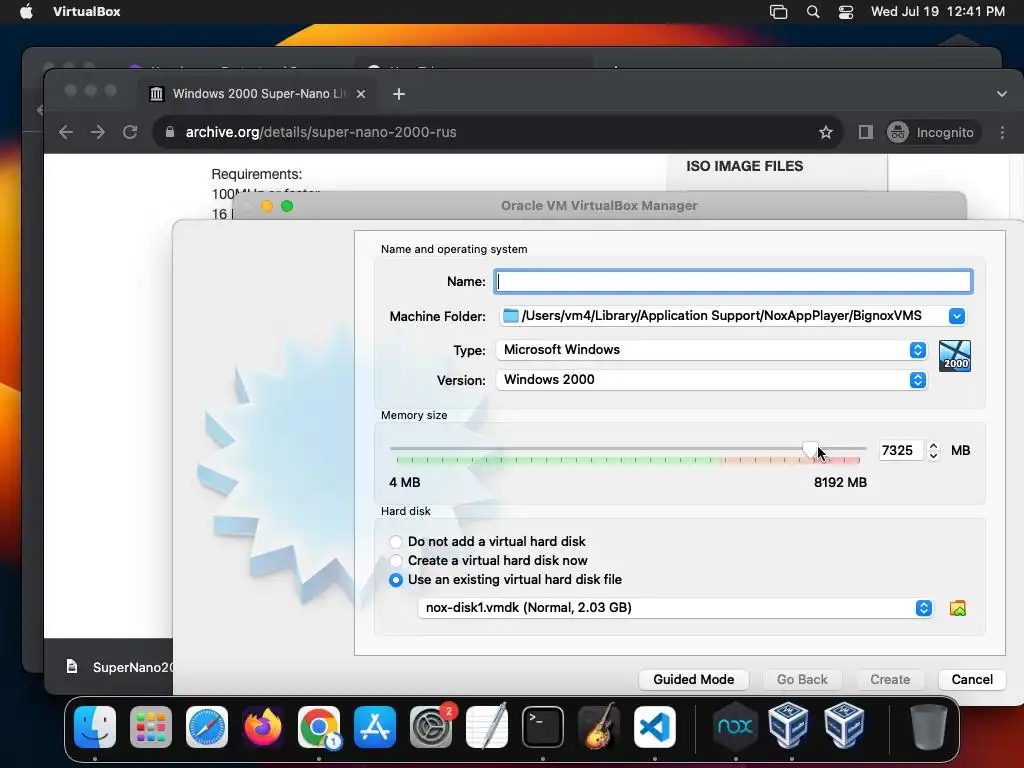Choose a virtual hard disk file icon
This screenshot has height=768, width=1024.
(x=957, y=608)
